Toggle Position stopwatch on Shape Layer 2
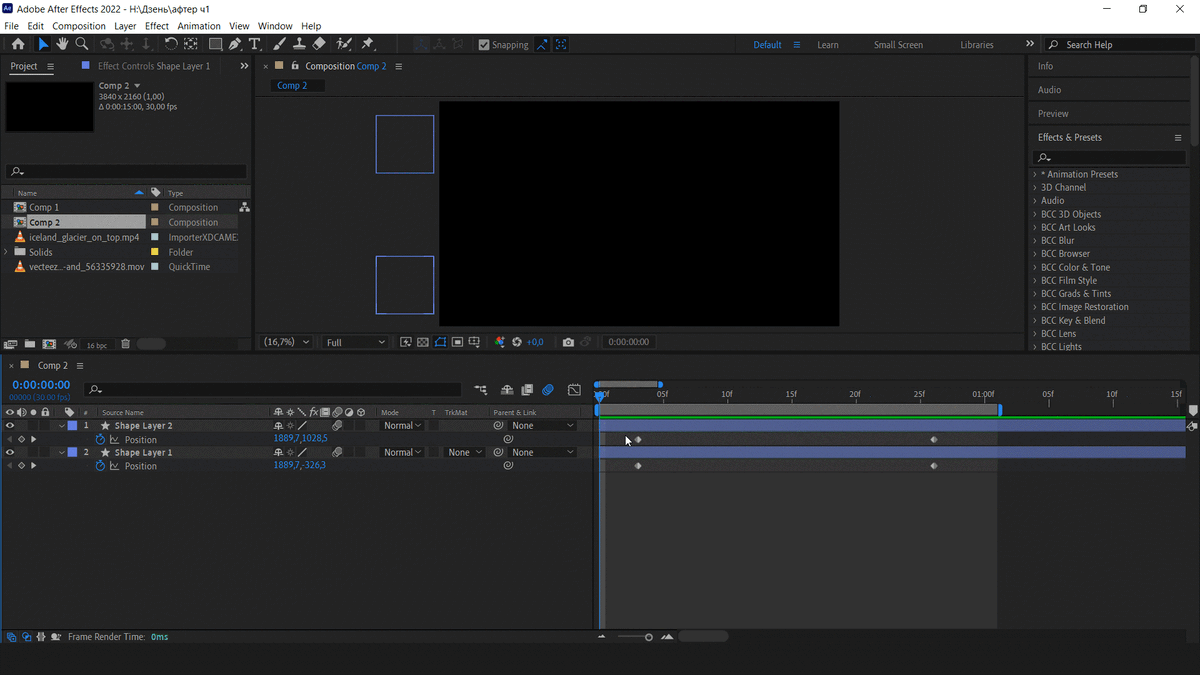 coord(100,439)
